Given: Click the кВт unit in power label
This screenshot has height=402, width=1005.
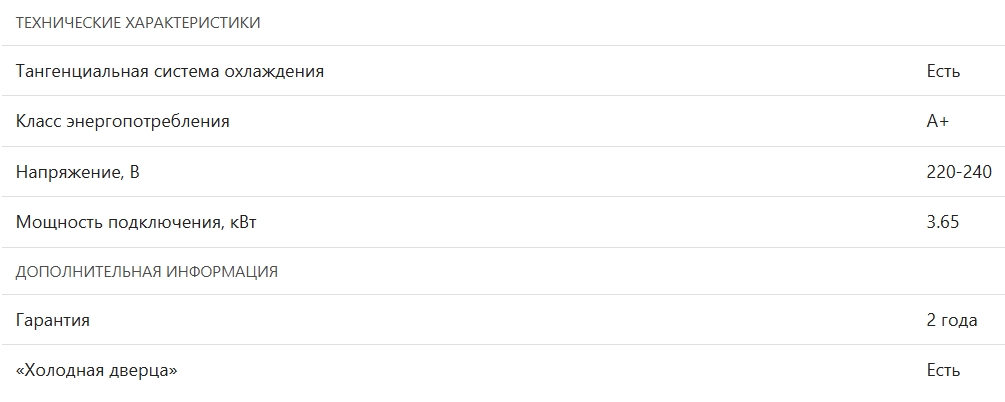Looking at the screenshot, I should [242, 222].
